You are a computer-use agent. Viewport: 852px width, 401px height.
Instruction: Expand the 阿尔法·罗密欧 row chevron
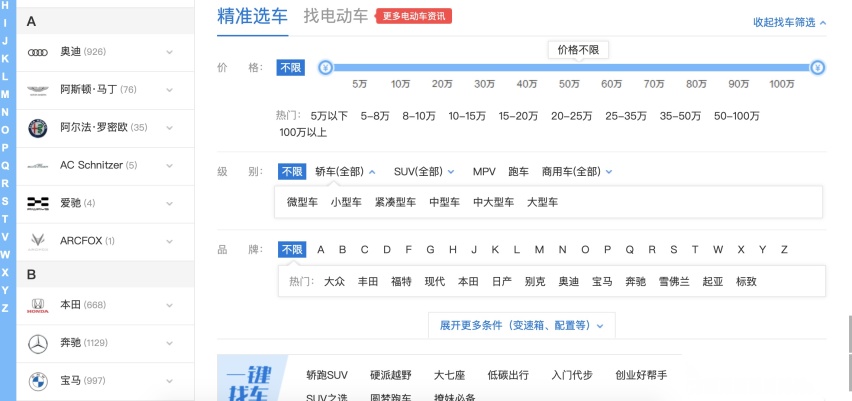pyautogui.click(x=170, y=128)
